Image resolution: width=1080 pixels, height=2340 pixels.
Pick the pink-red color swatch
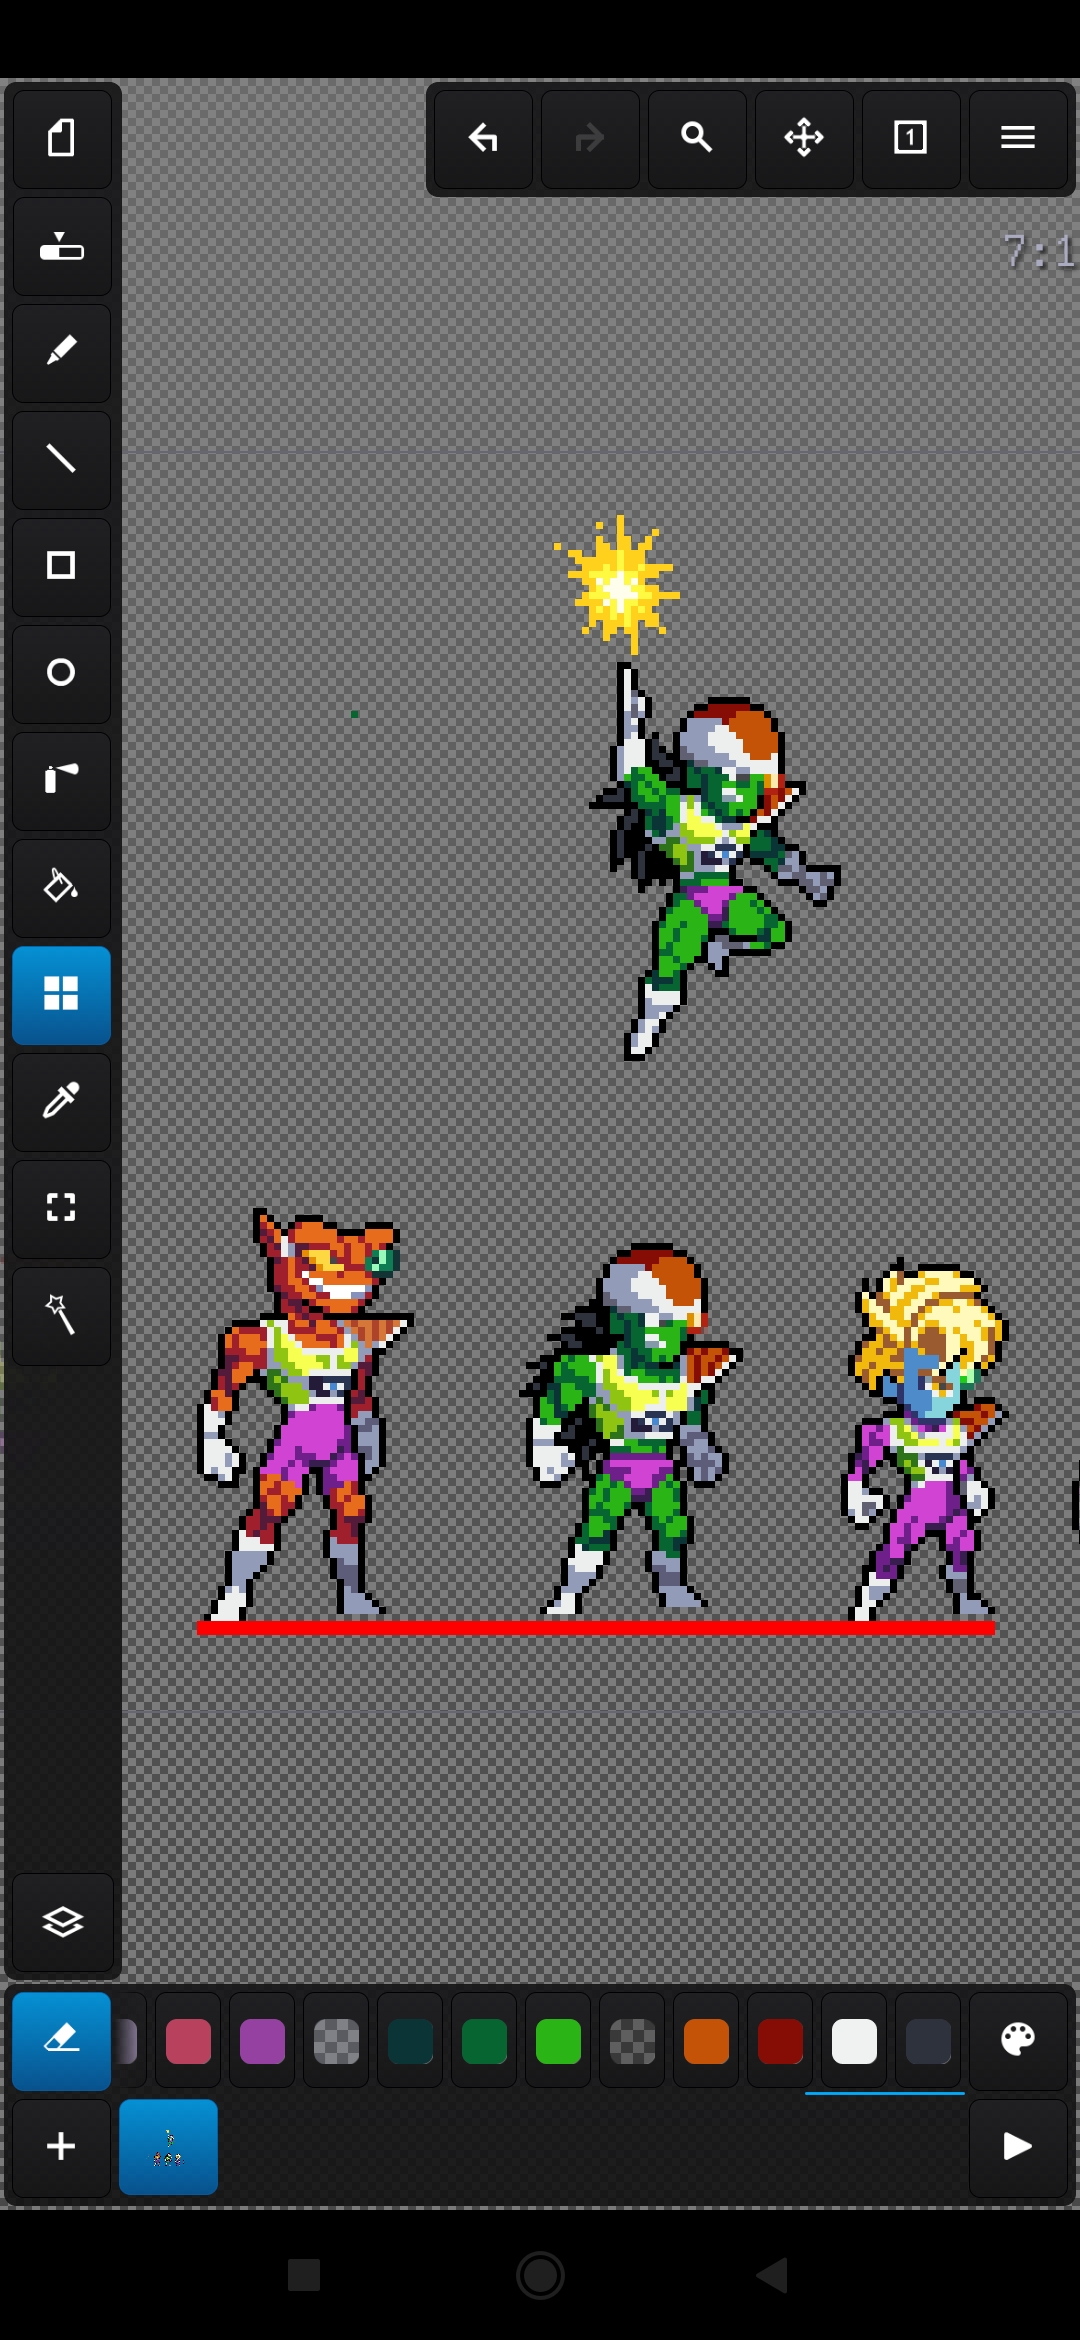coord(188,2041)
